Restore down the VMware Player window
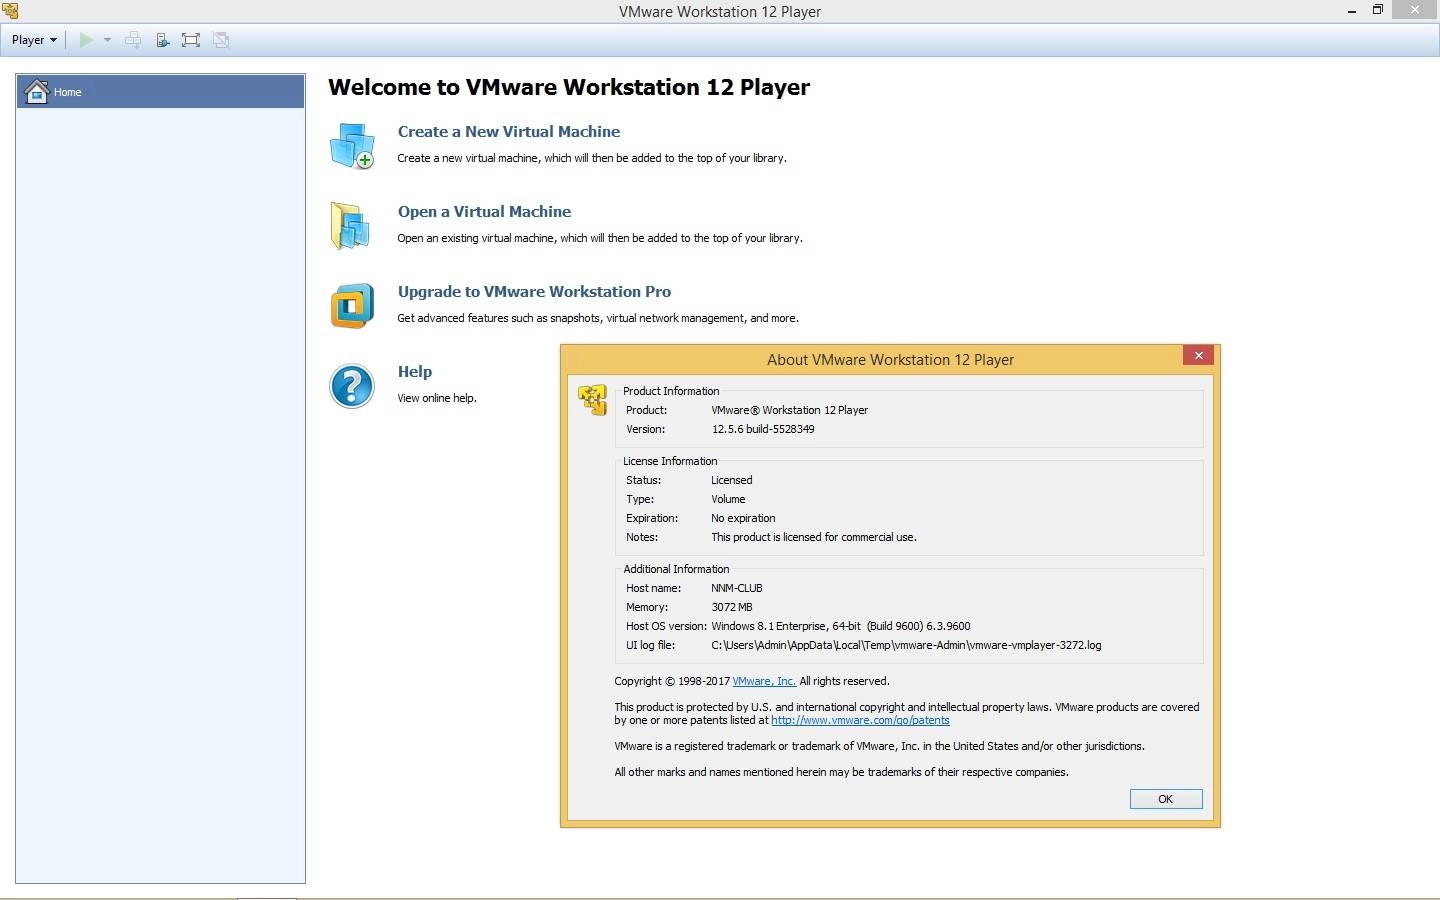This screenshot has height=900, width=1440. pyautogui.click(x=1377, y=10)
